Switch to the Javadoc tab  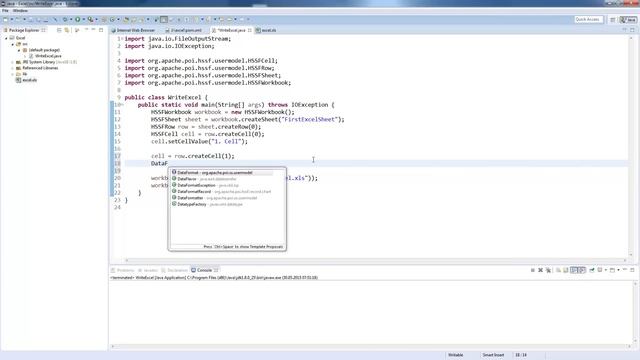148,270
